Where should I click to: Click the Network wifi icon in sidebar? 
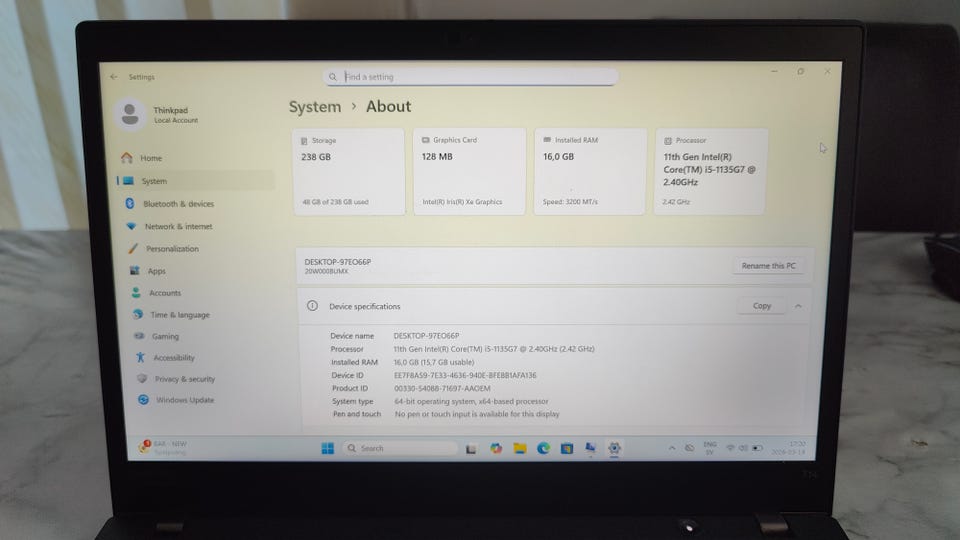pyautogui.click(x=131, y=226)
